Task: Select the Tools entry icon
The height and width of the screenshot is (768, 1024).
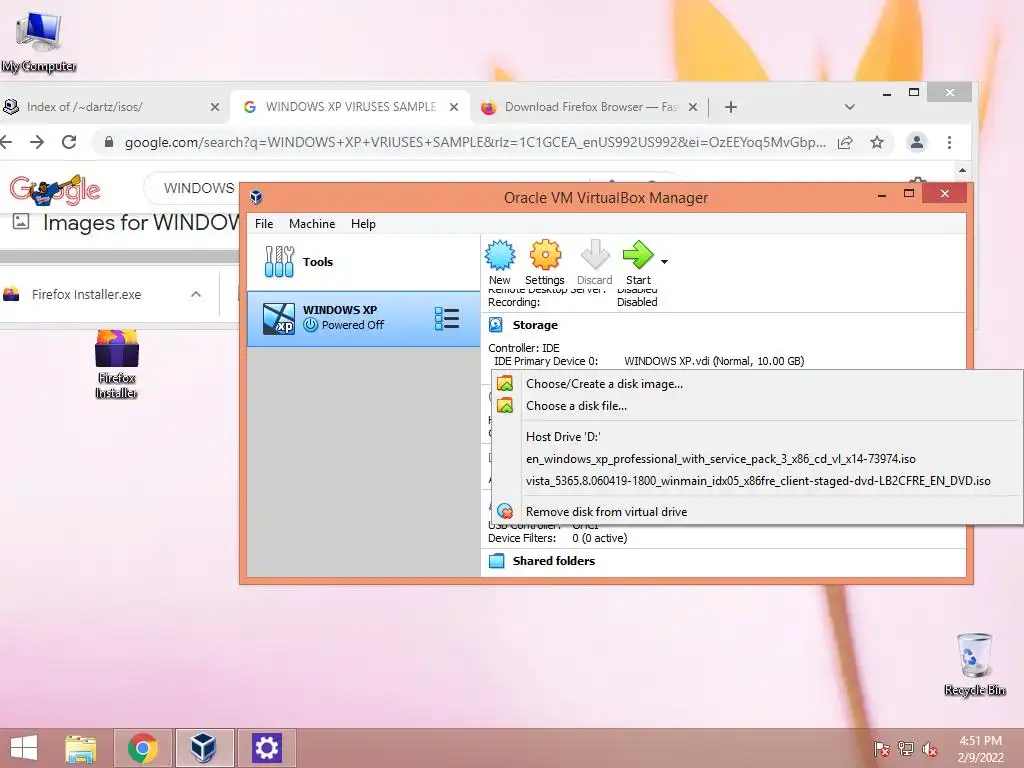Action: click(x=280, y=262)
